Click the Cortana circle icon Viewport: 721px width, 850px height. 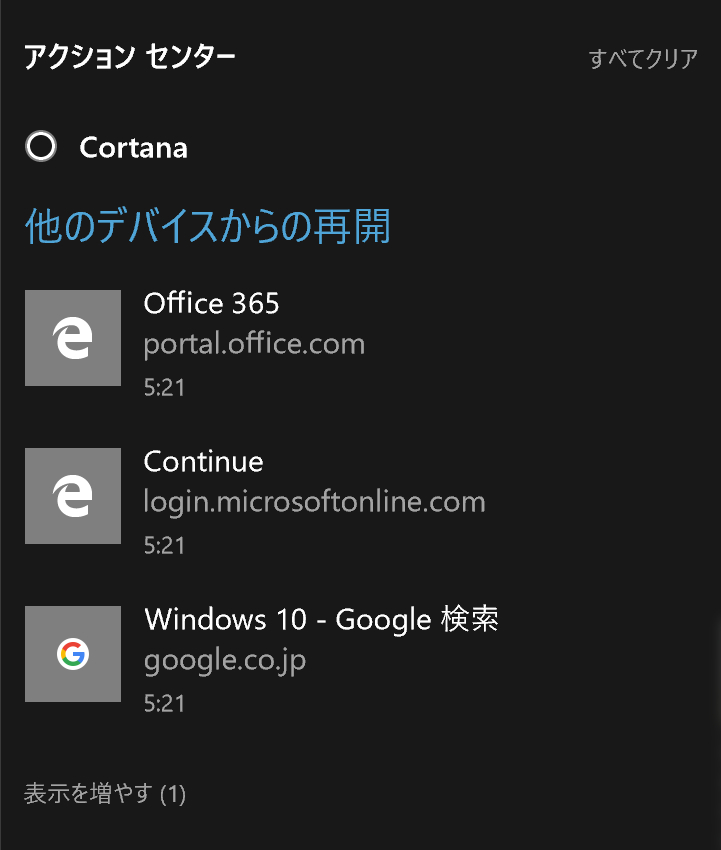40,147
